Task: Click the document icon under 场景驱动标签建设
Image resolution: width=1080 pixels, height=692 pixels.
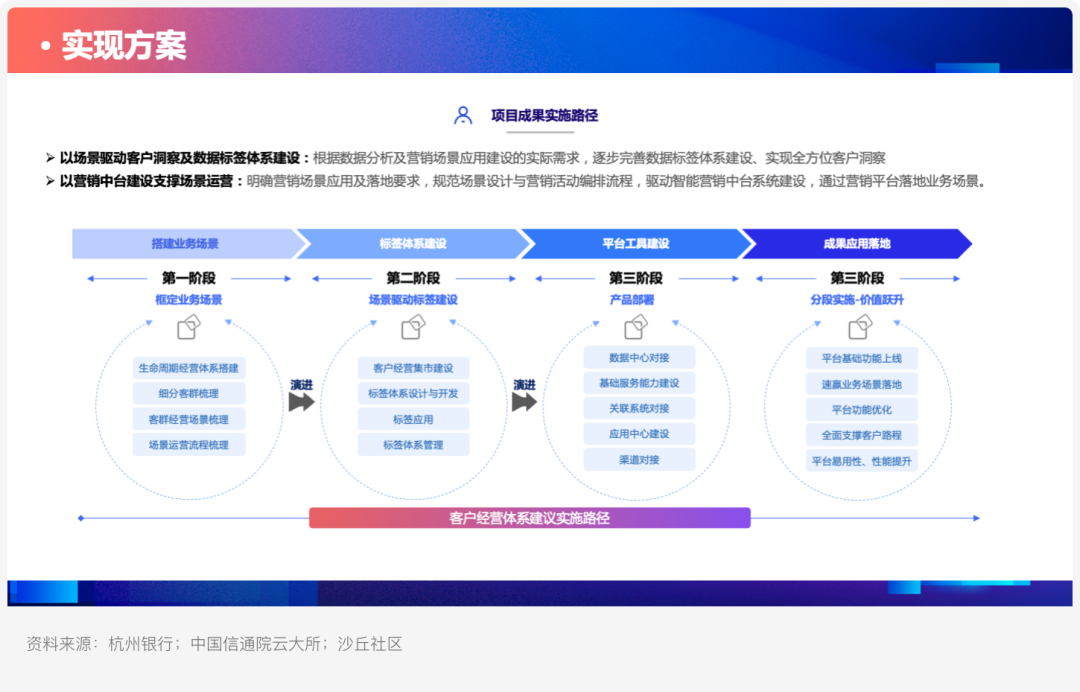Action: (x=413, y=327)
